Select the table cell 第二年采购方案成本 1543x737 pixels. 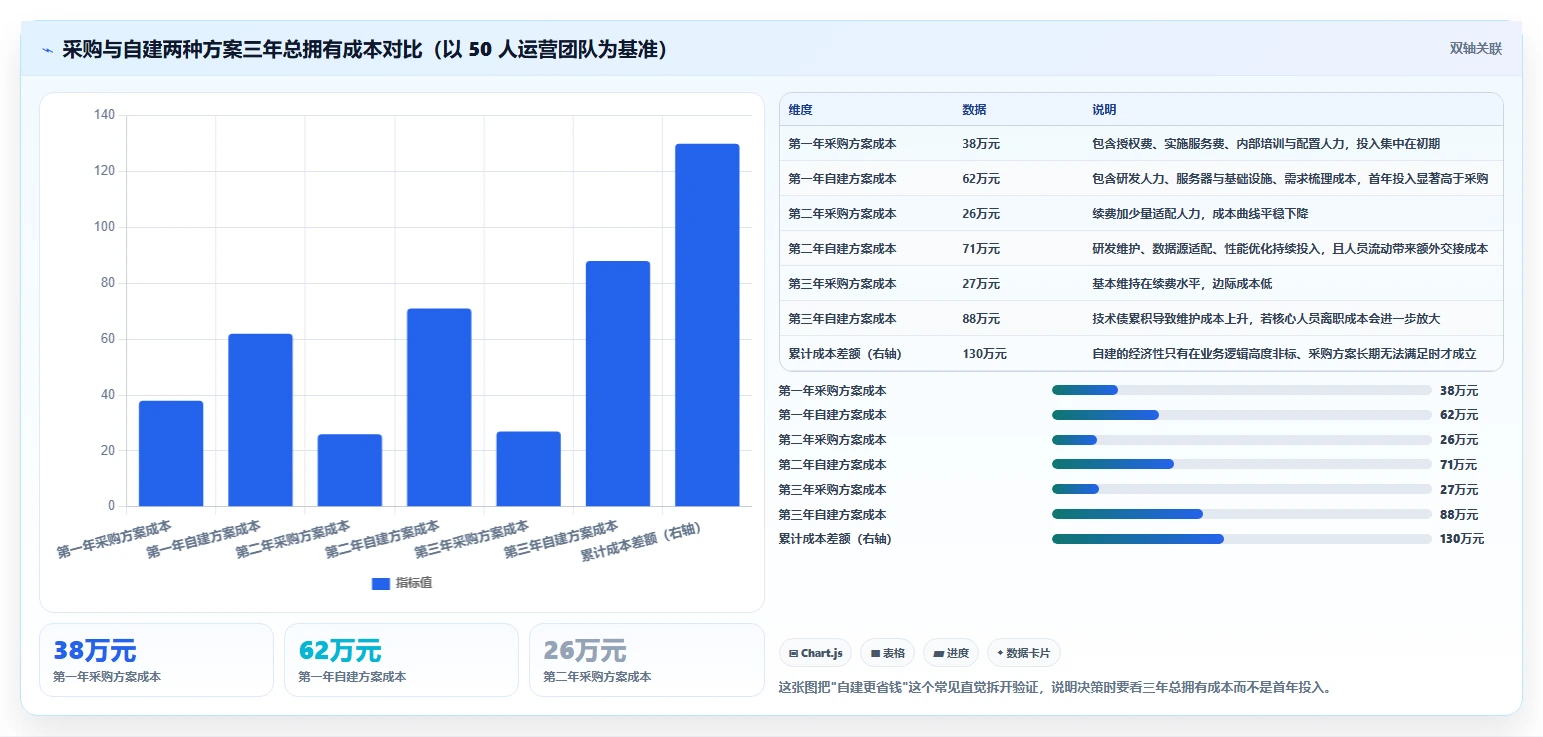click(842, 214)
